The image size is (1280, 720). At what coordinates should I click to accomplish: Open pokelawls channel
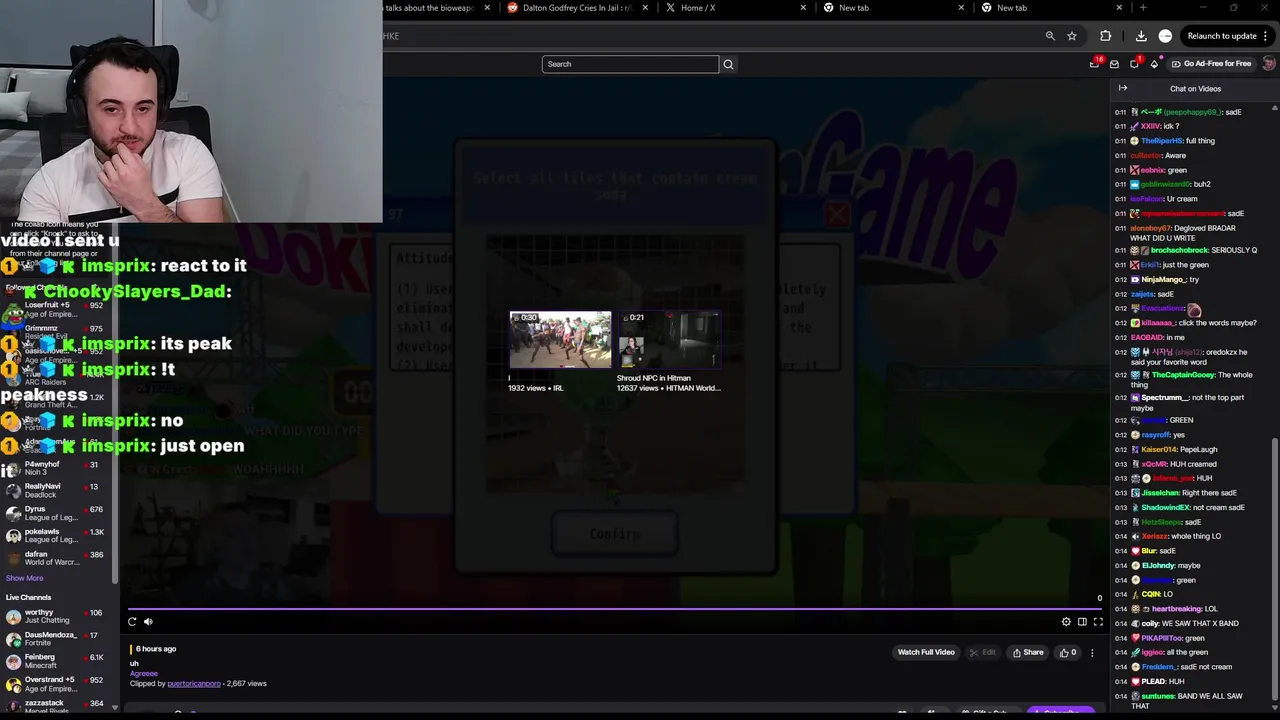click(x=58, y=535)
